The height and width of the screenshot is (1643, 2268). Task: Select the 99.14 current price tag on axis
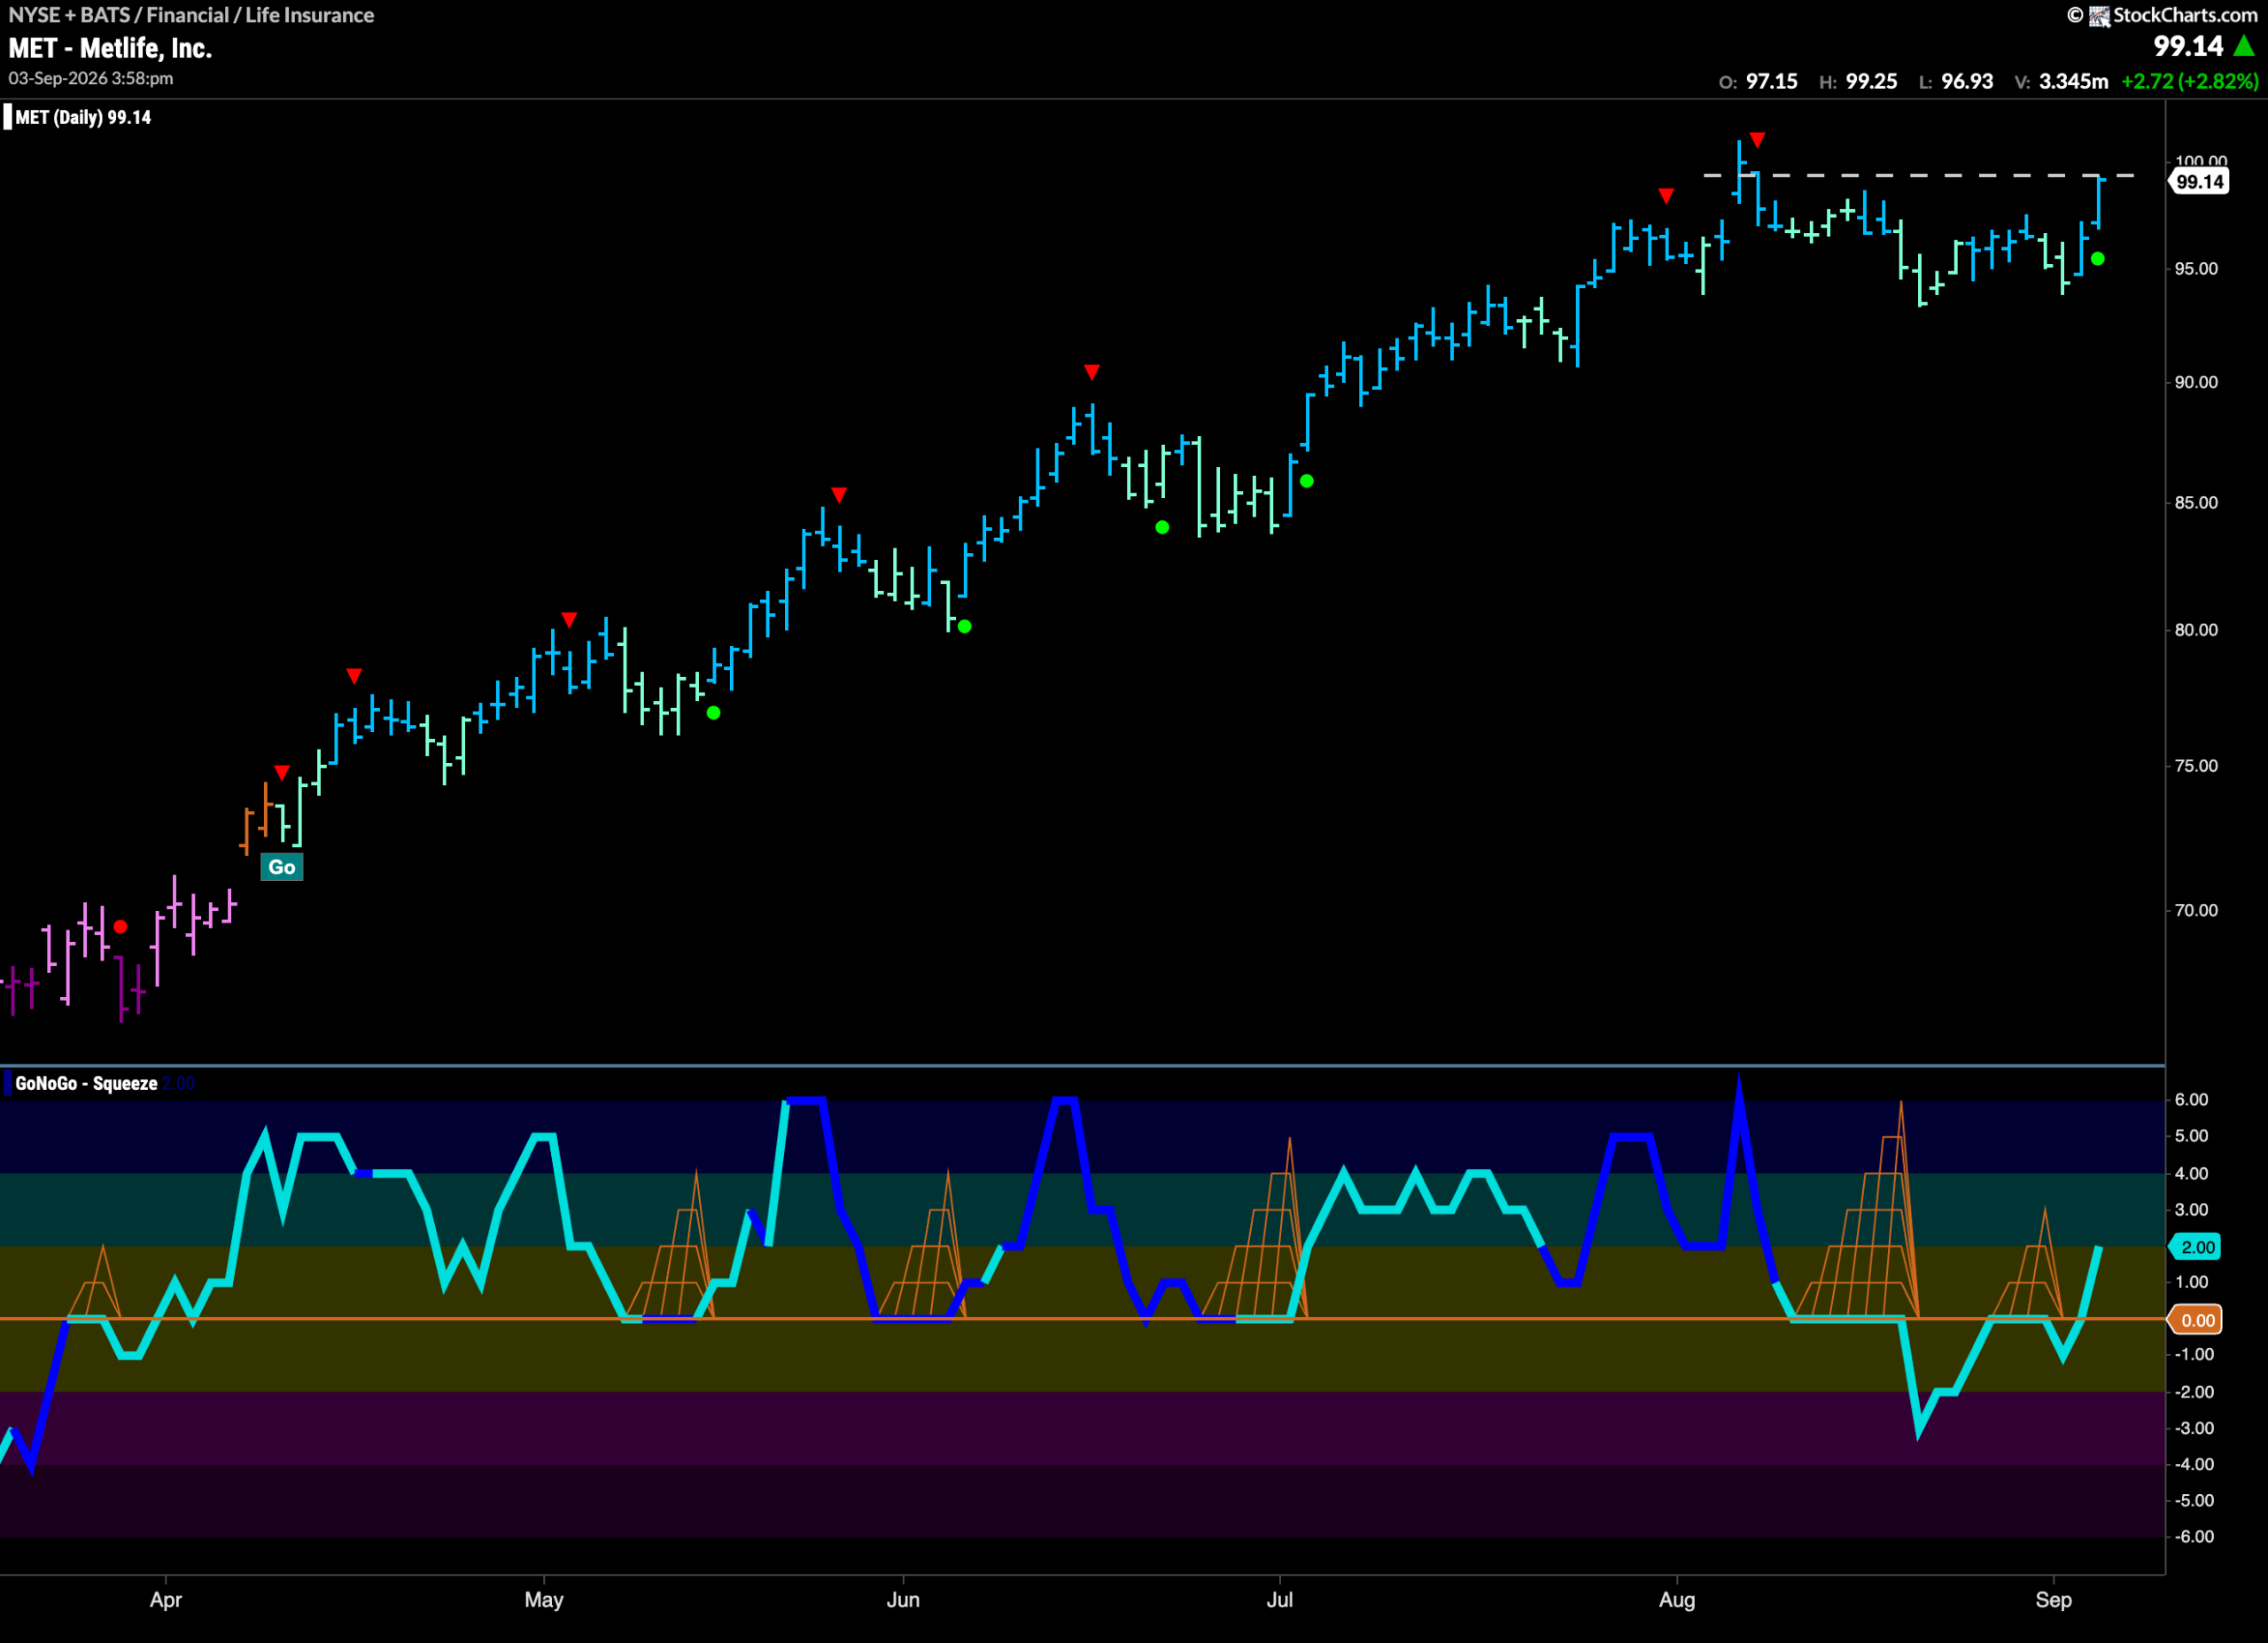(2198, 182)
